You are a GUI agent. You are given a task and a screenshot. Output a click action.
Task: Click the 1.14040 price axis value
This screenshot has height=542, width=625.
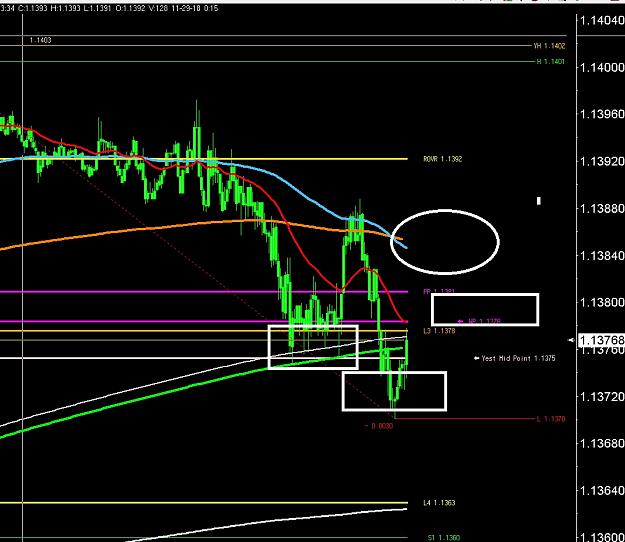click(601, 21)
